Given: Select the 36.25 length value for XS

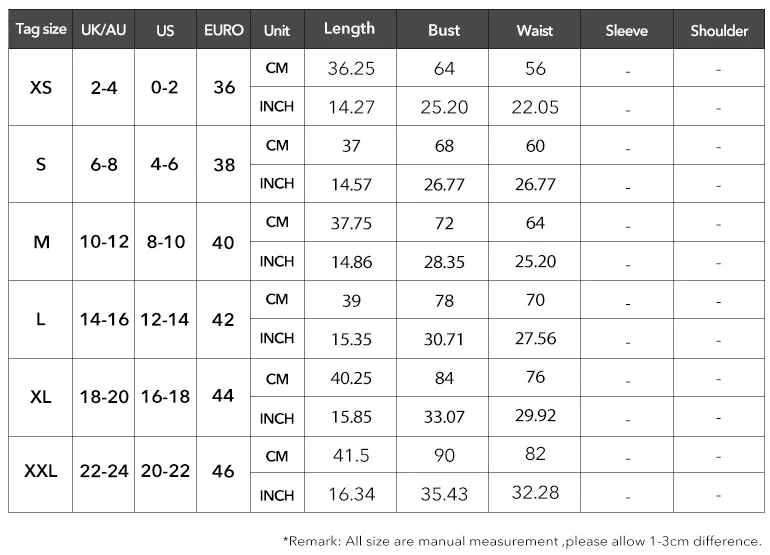Looking at the screenshot, I should pos(351,68).
